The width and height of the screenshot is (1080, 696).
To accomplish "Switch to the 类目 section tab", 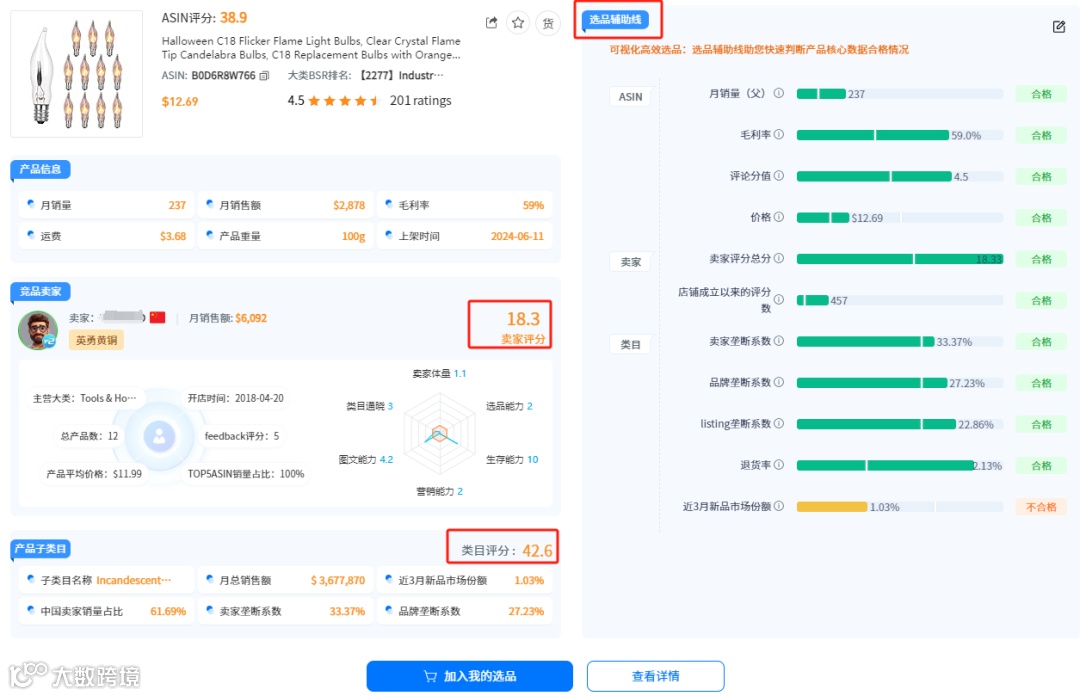I will [x=629, y=344].
